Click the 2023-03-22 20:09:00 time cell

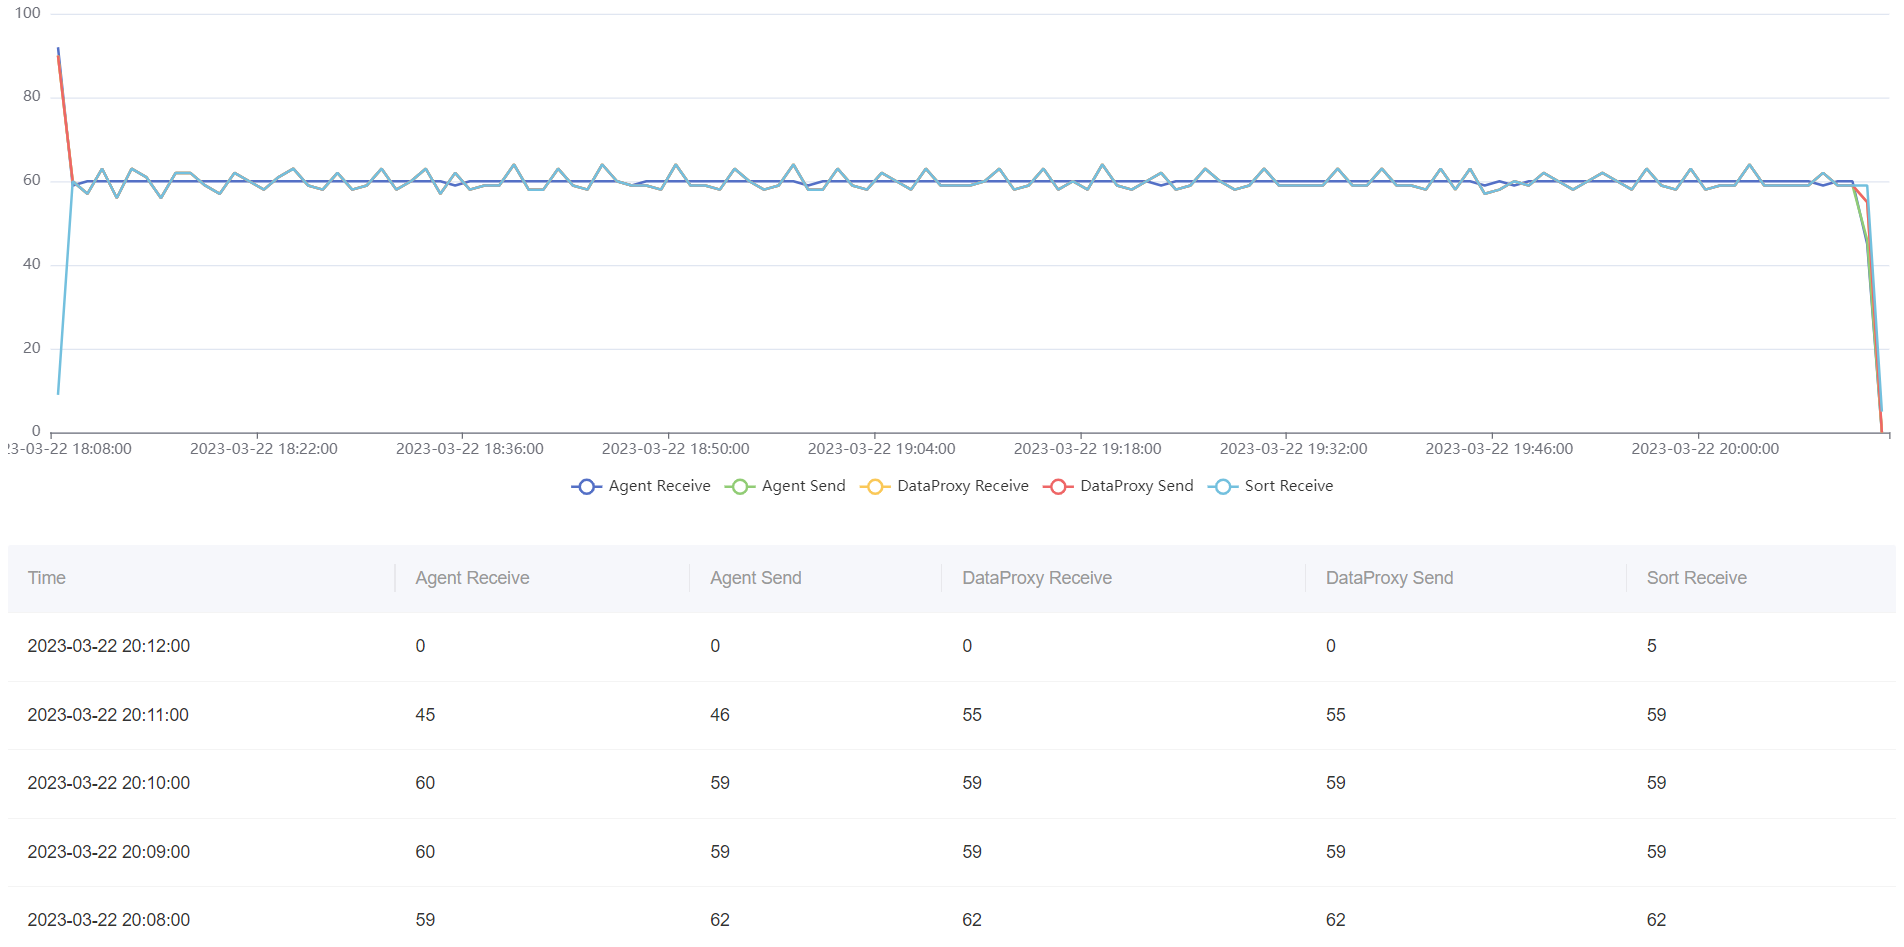[x=108, y=852]
